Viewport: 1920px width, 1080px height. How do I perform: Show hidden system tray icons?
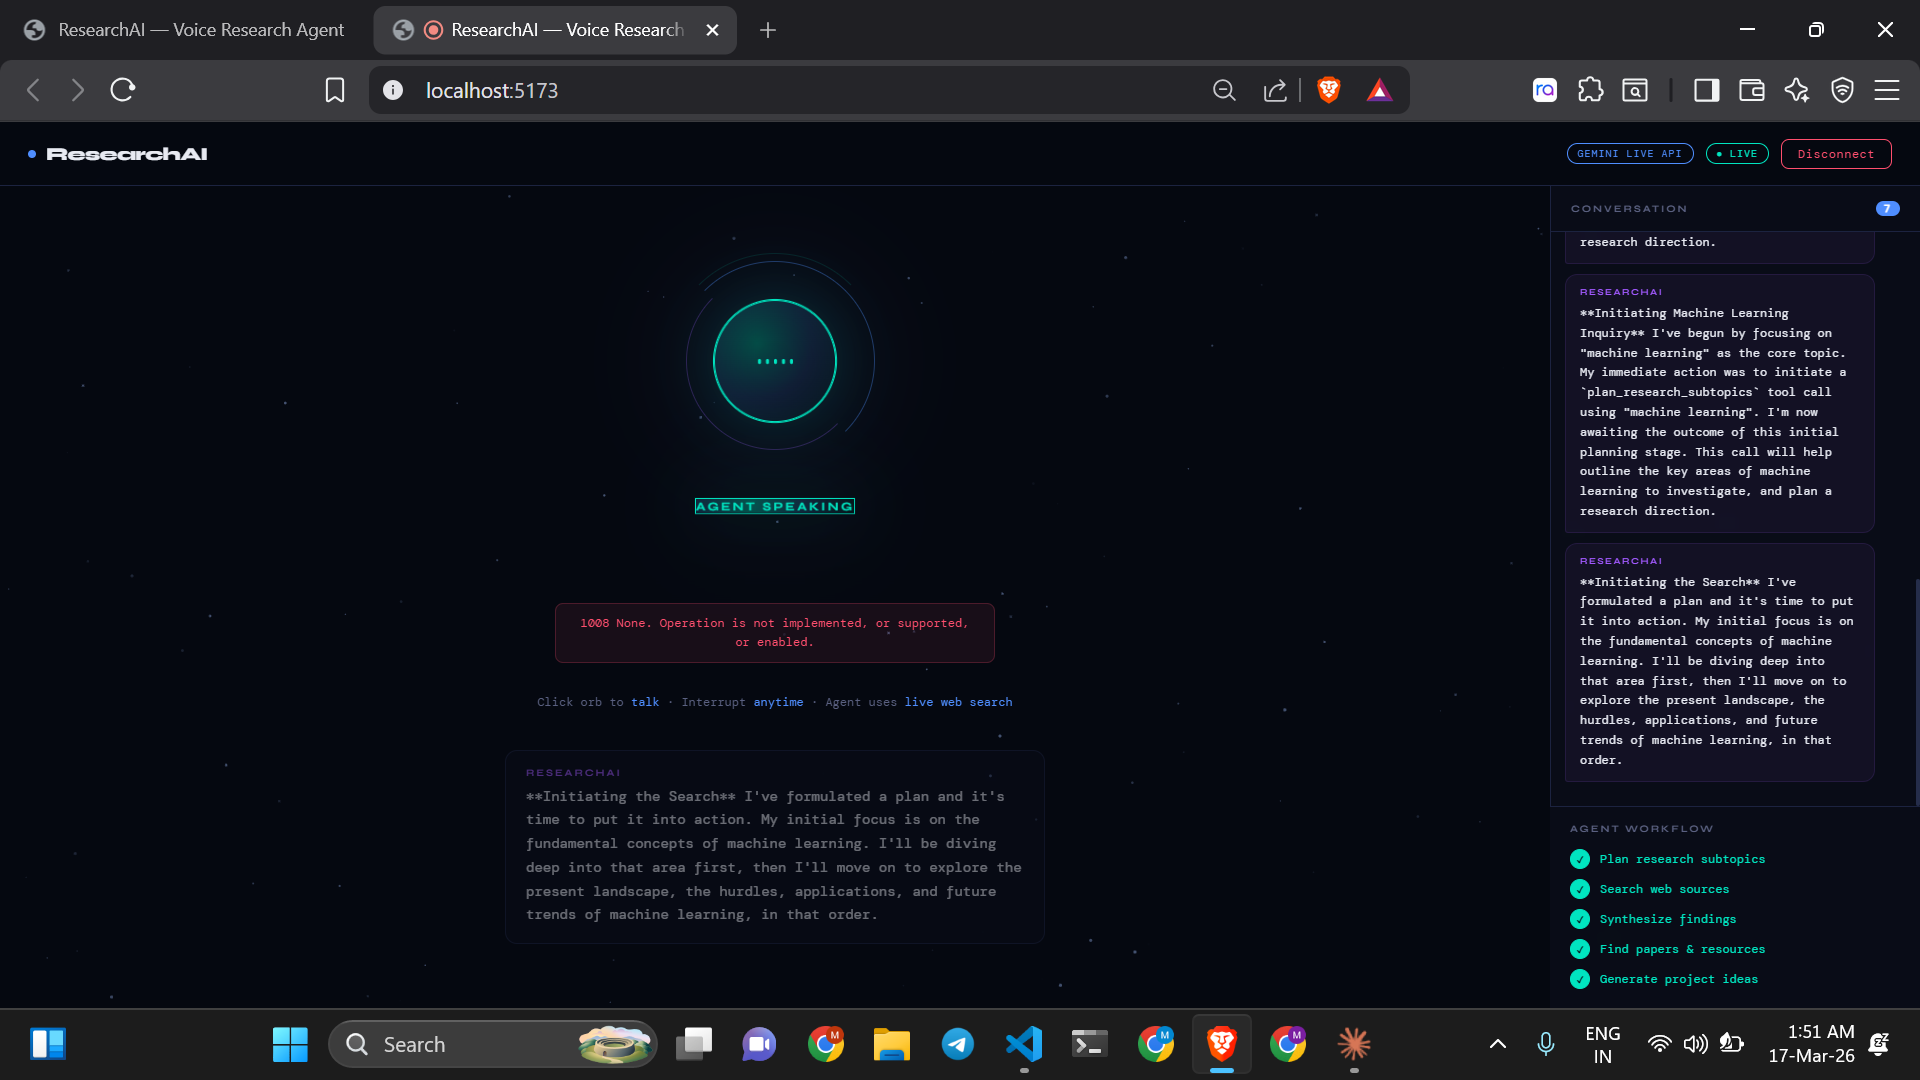(x=1497, y=1044)
